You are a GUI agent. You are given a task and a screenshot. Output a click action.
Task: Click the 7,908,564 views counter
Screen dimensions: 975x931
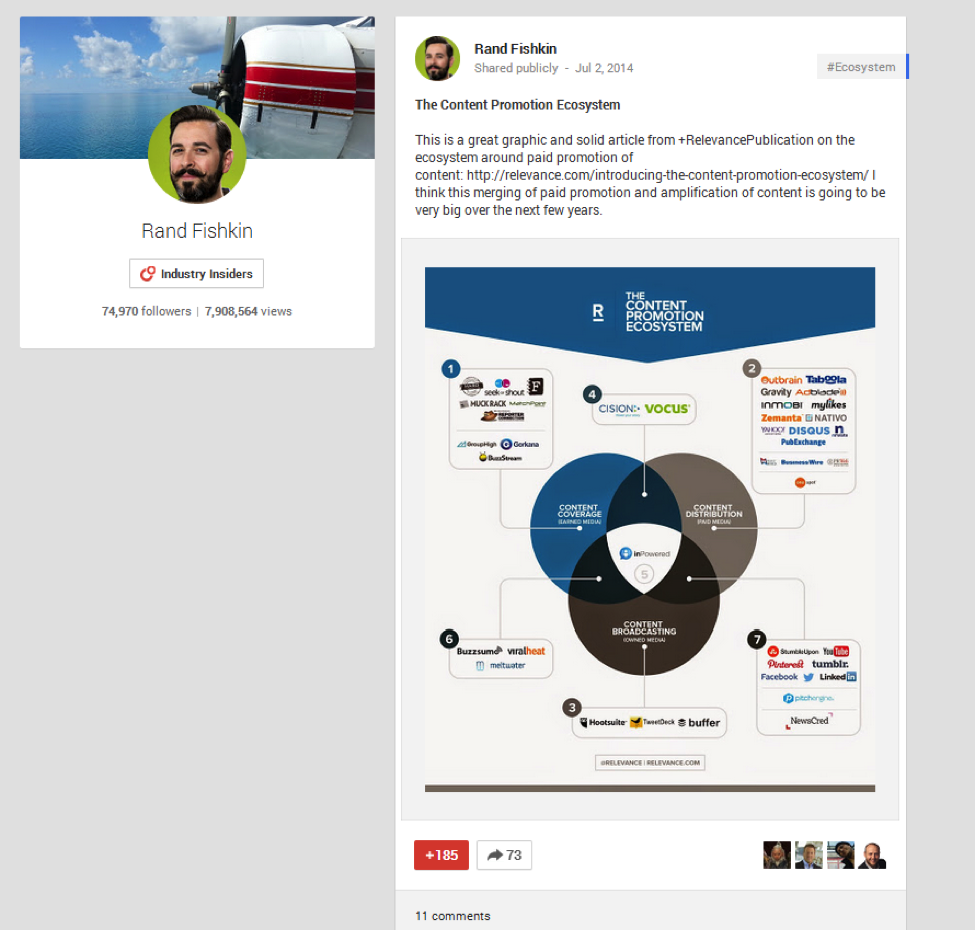click(x=249, y=311)
